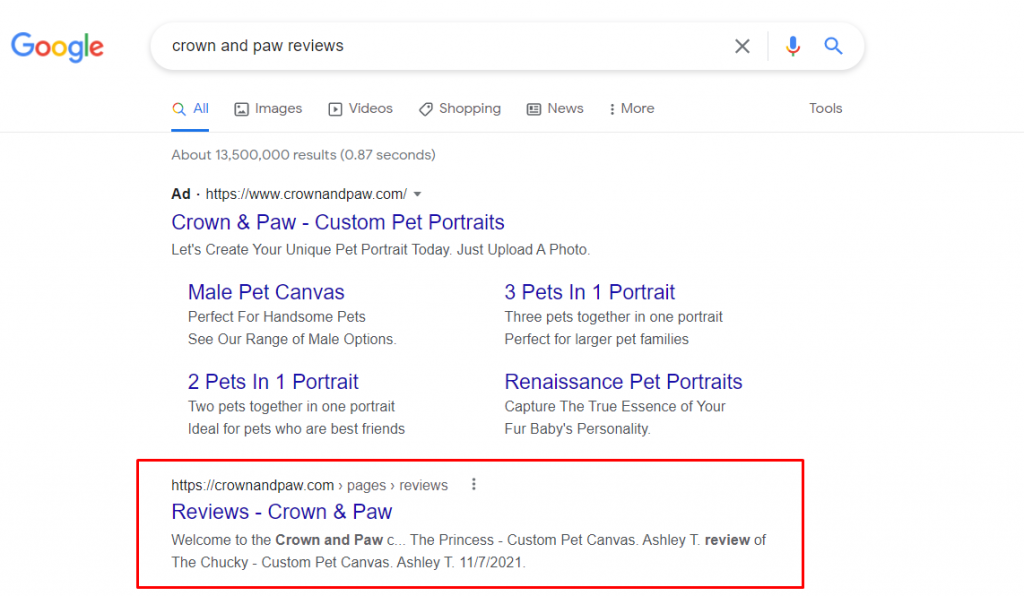Select the All results tab
Screen dimensions: 1024x596
click(x=191, y=109)
